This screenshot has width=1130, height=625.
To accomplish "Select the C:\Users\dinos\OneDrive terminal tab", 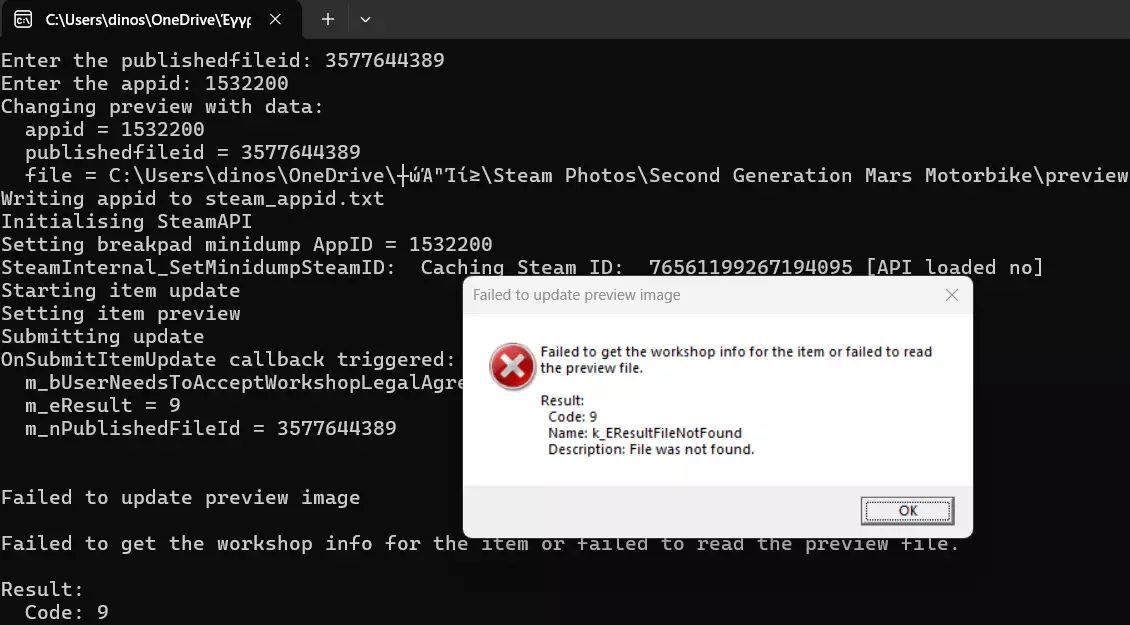I will [150, 19].
